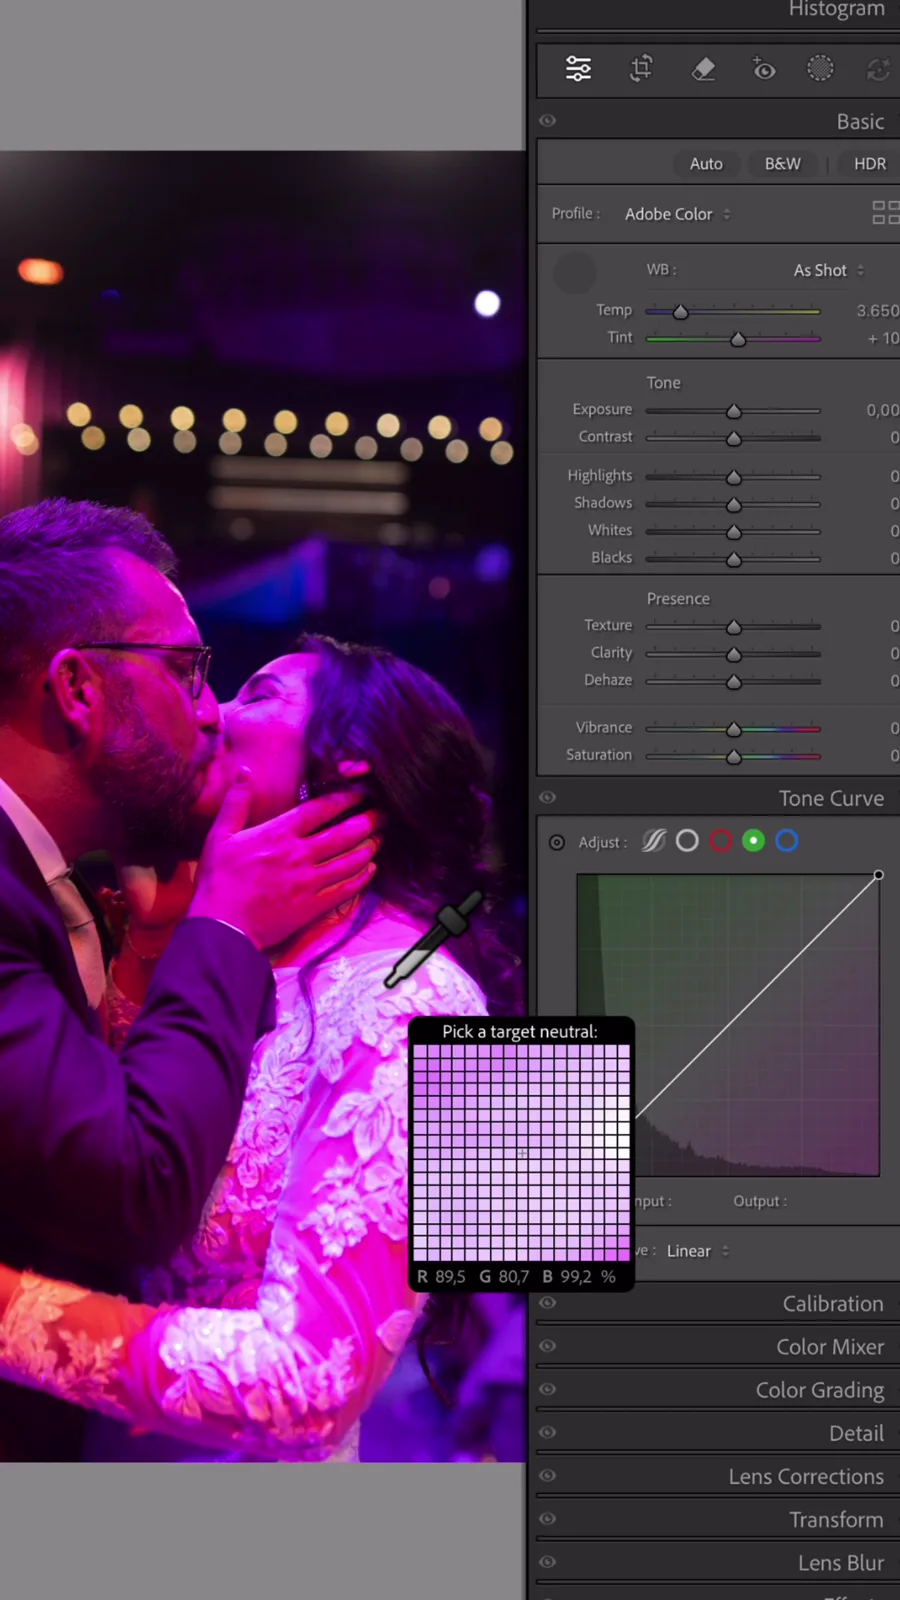This screenshot has height=1600, width=900.
Task: Toggle Color Mixer panel visibility eye
Action: coord(547,1345)
